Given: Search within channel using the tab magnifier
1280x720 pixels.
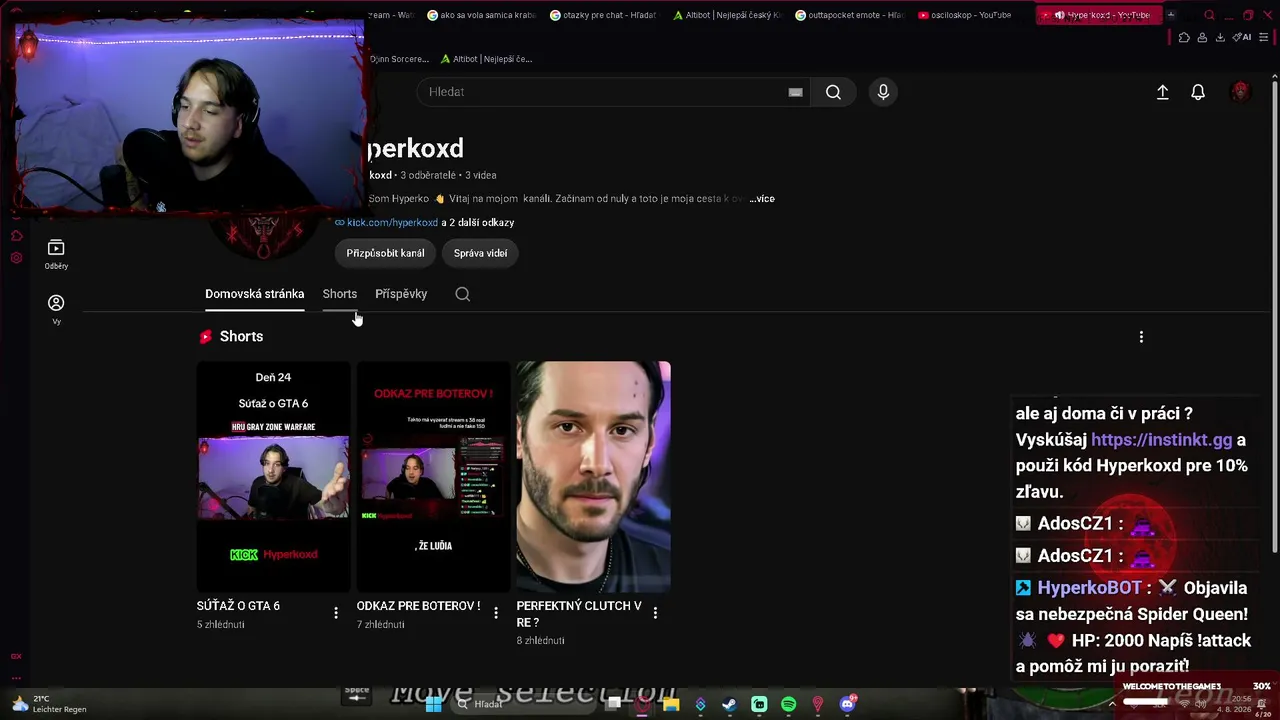Looking at the screenshot, I should pyautogui.click(x=462, y=294).
